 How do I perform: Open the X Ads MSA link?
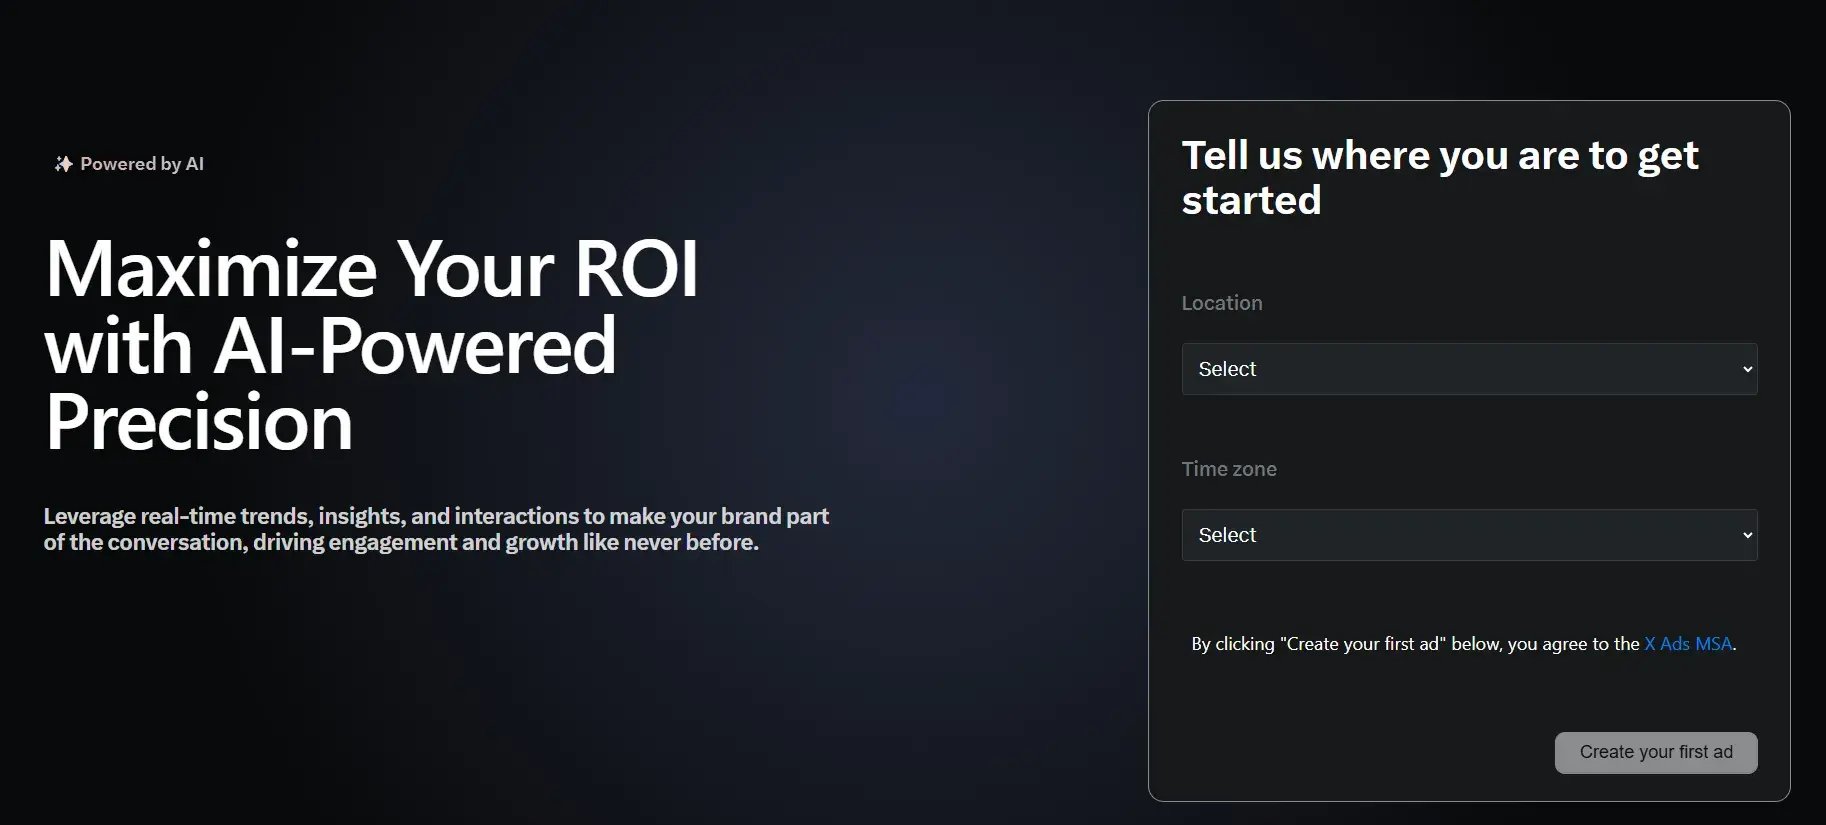coord(1688,644)
